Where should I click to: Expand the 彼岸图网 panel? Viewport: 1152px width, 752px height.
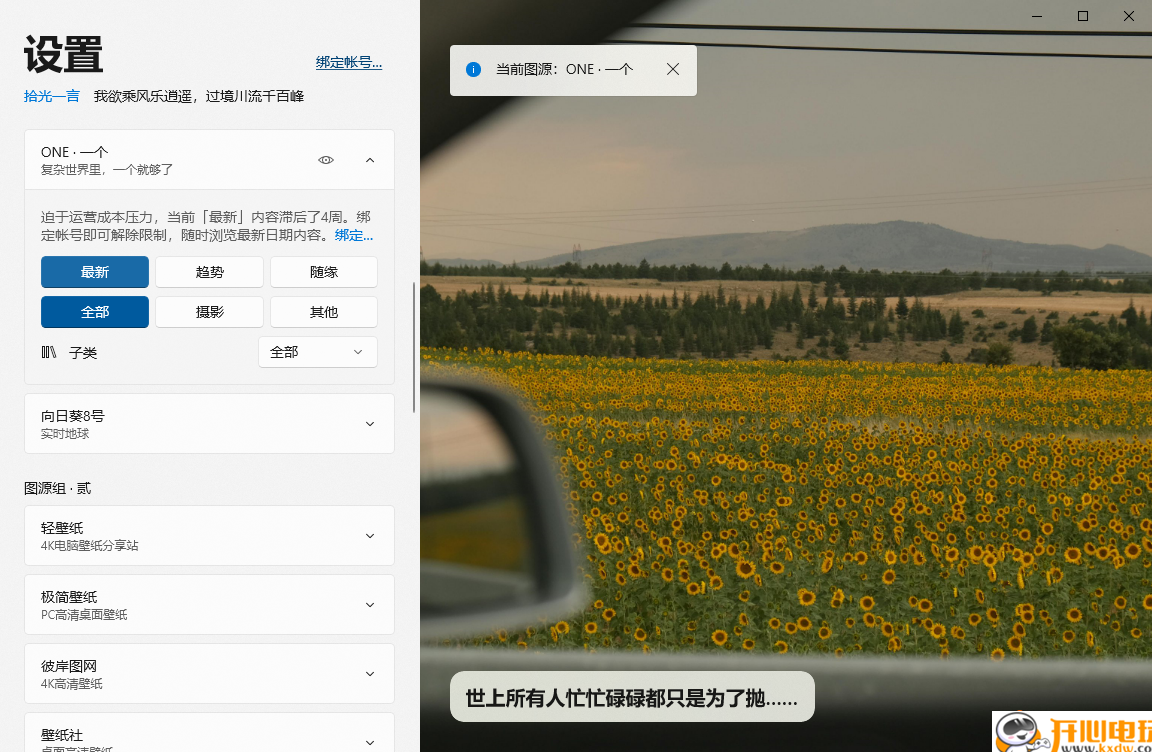click(369, 673)
